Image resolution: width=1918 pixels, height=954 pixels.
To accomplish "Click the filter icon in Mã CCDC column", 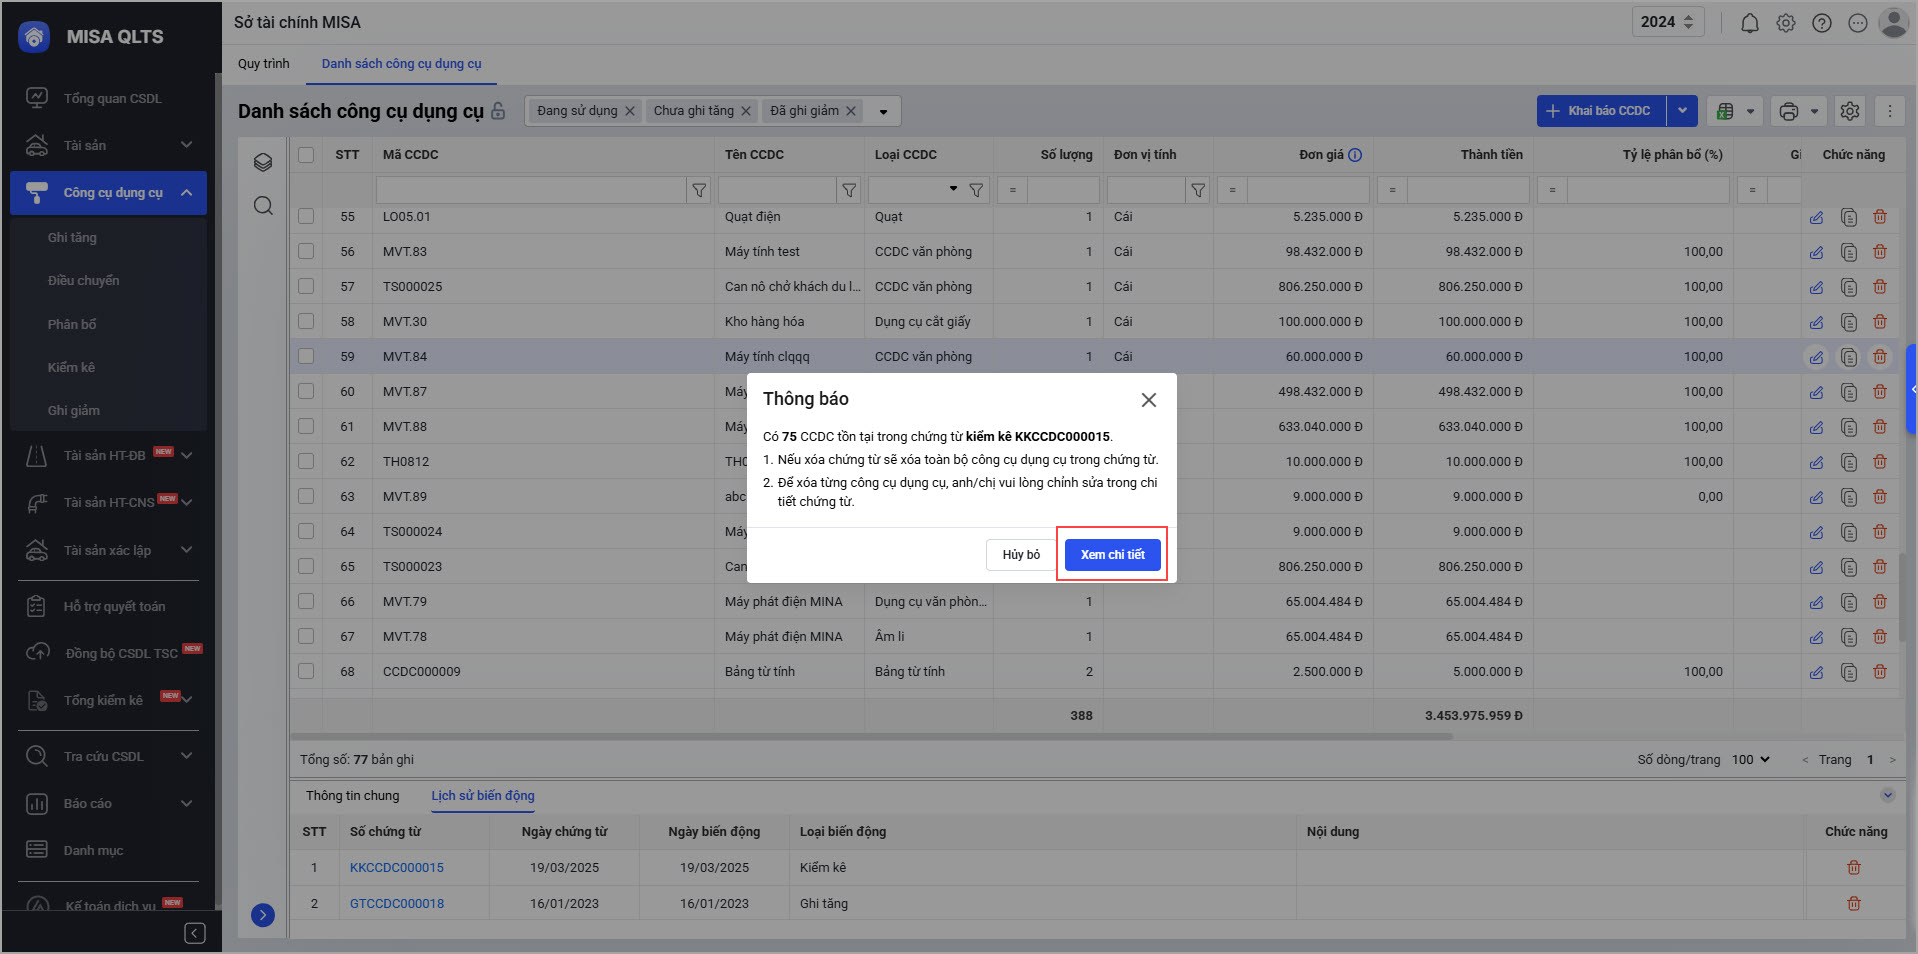I will point(699,190).
